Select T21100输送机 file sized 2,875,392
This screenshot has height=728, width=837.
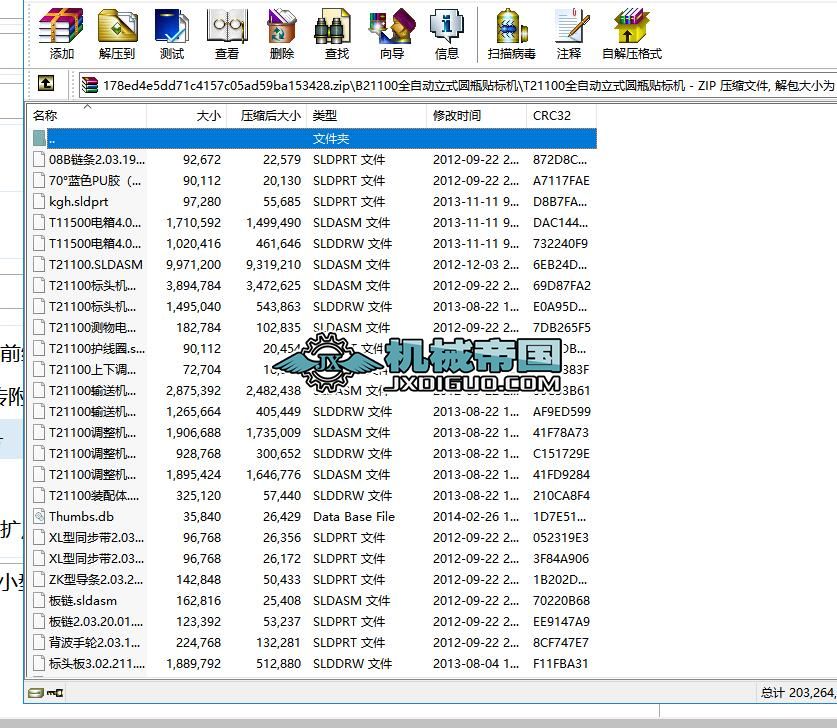pos(314,391)
